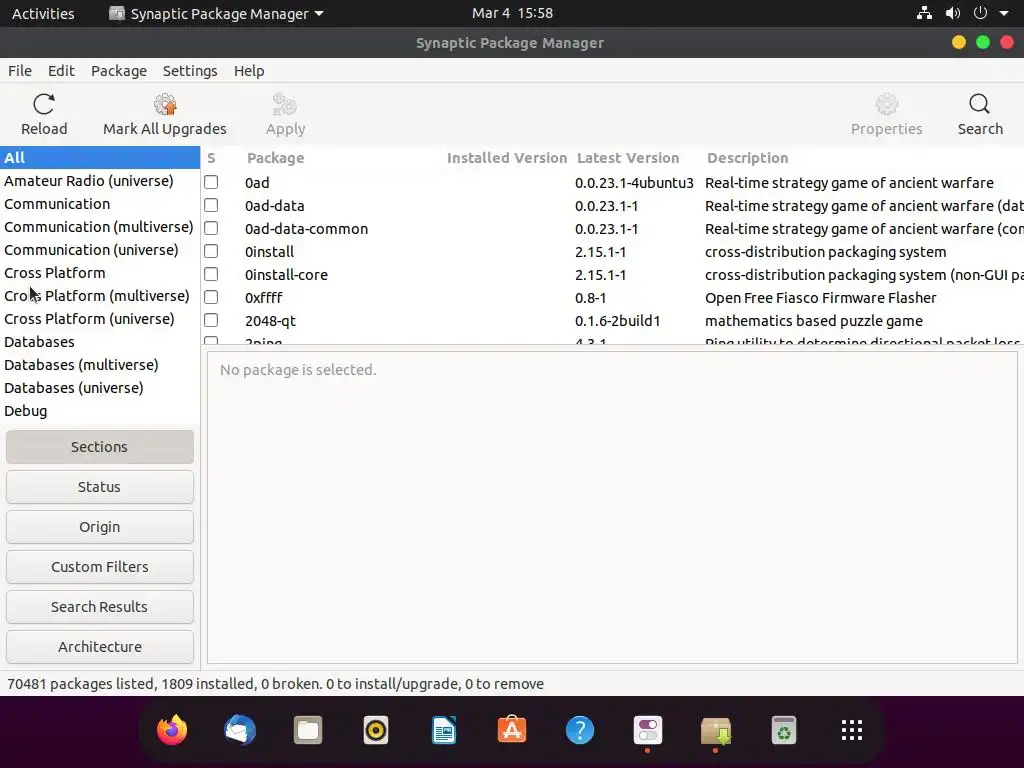Mark checkbox for 0ad package
1024x768 pixels.
[211, 182]
